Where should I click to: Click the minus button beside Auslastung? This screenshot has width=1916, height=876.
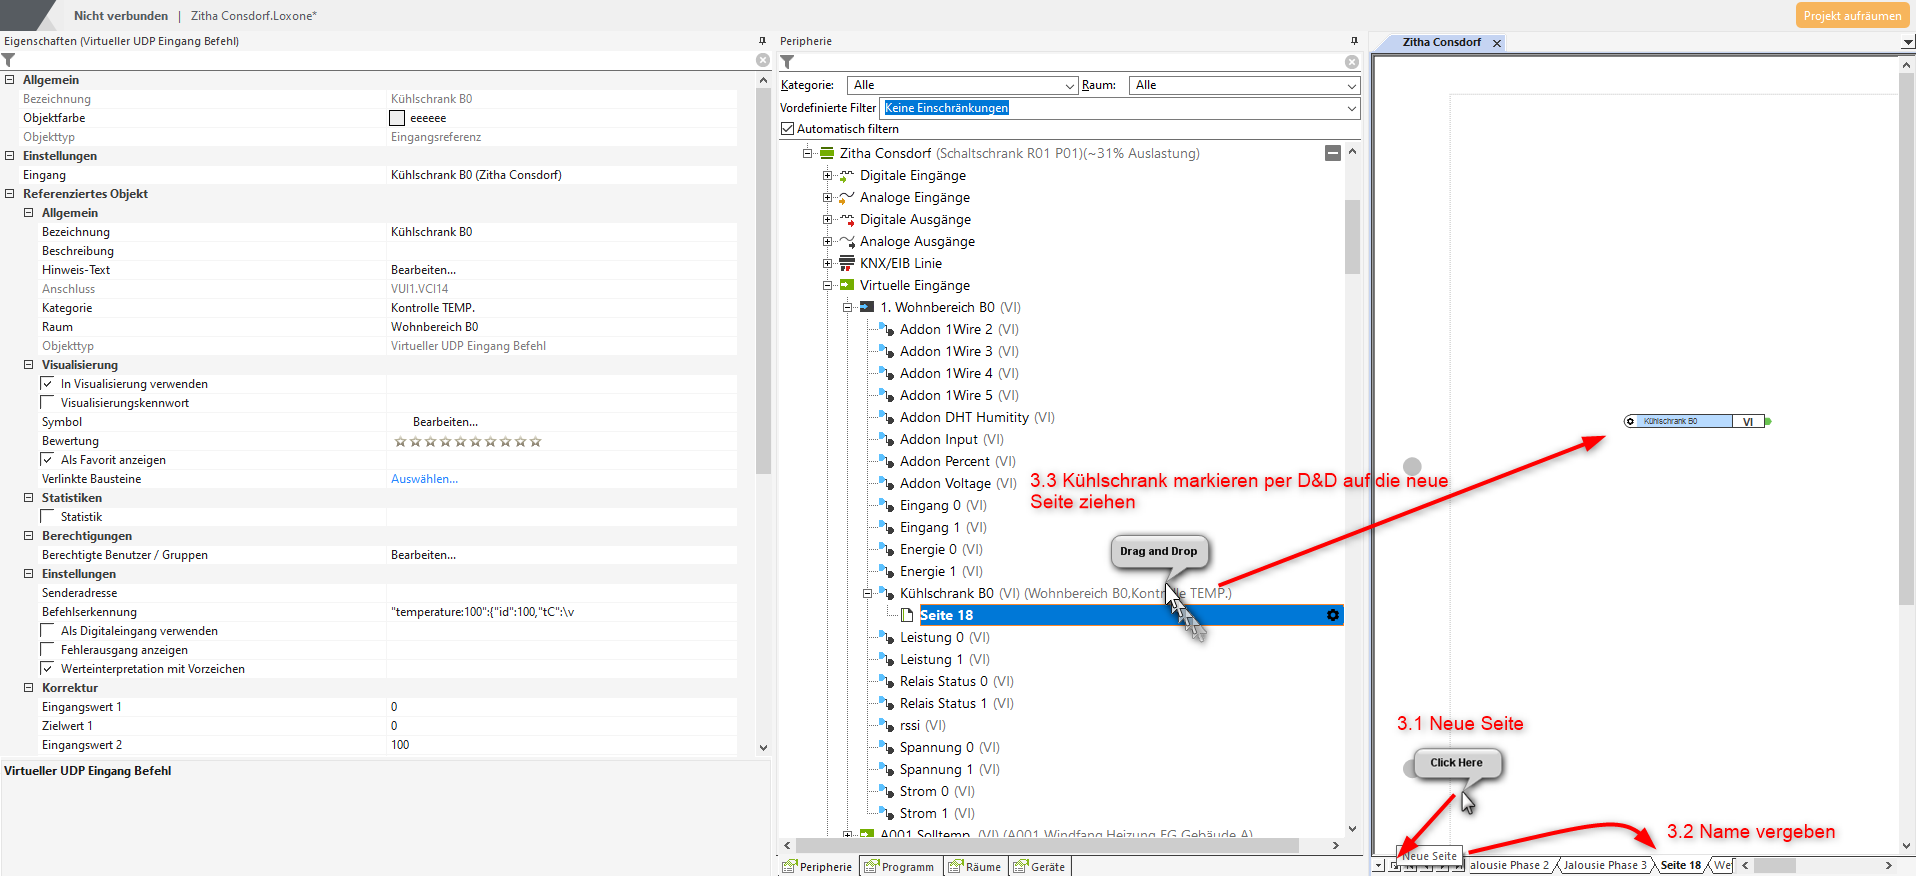coord(1332,153)
